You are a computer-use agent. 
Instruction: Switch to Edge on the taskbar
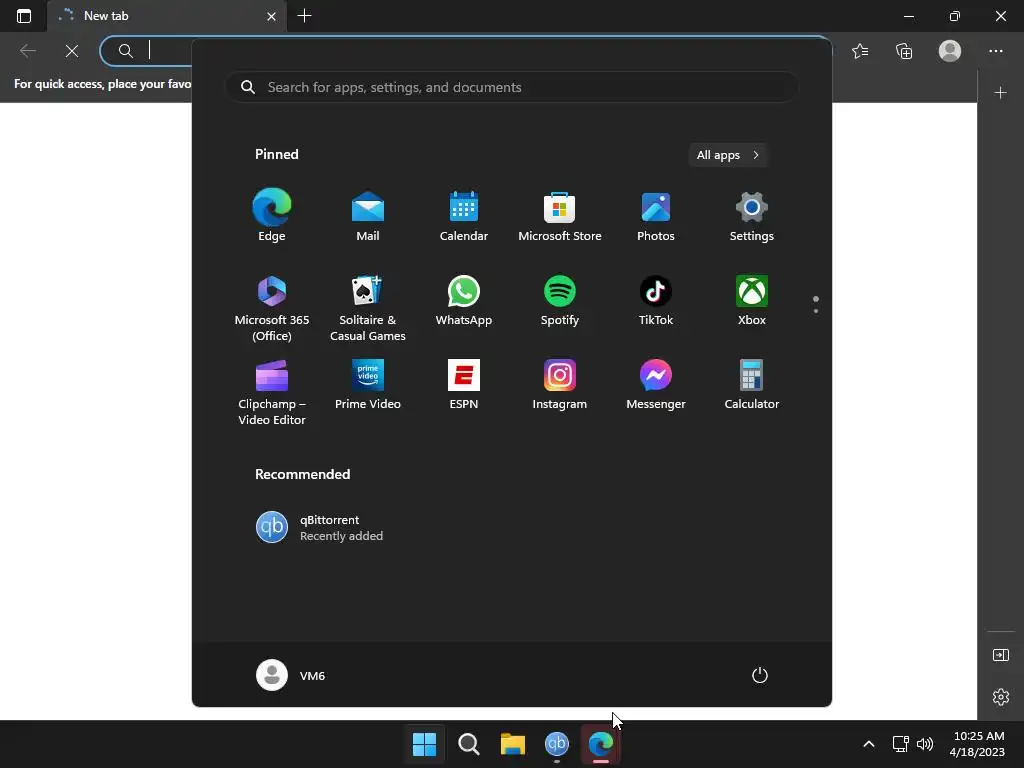(x=601, y=744)
